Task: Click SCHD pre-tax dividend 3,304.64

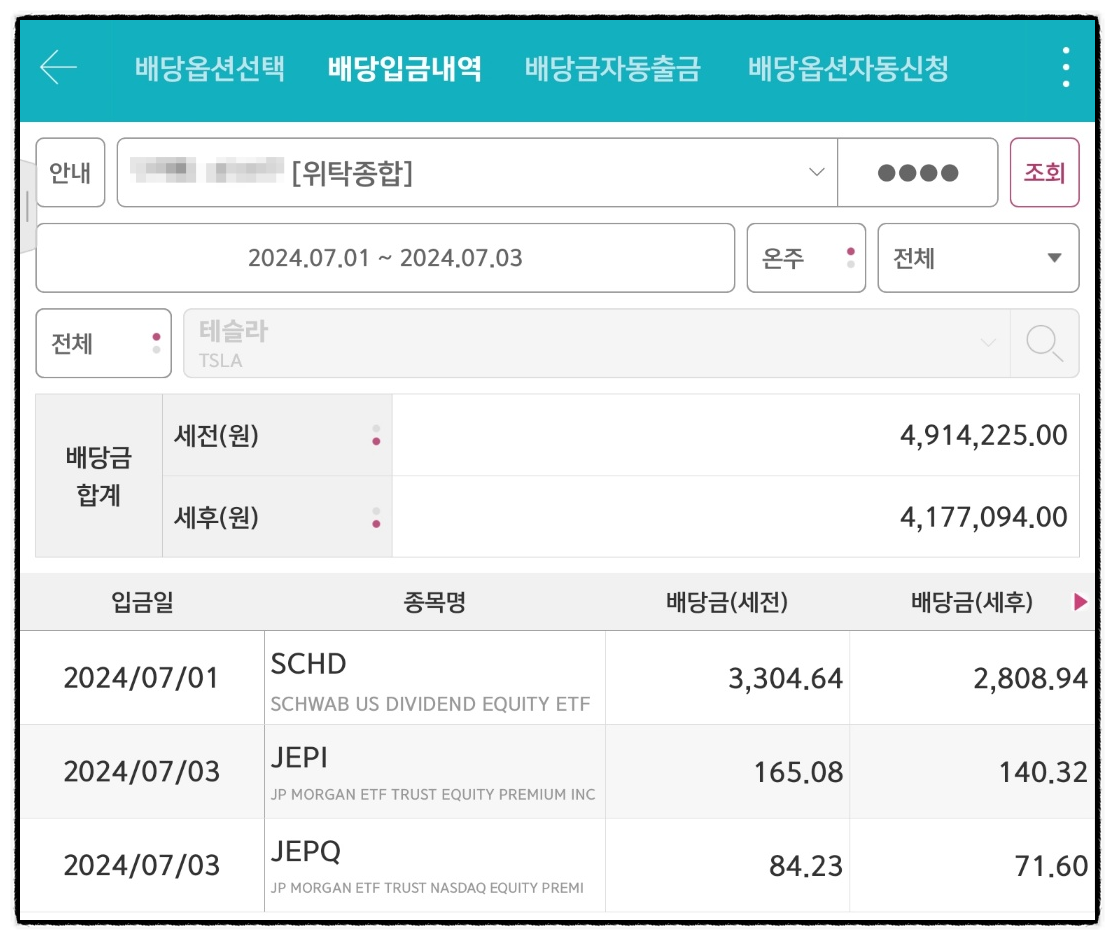Action: pyautogui.click(x=785, y=678)
